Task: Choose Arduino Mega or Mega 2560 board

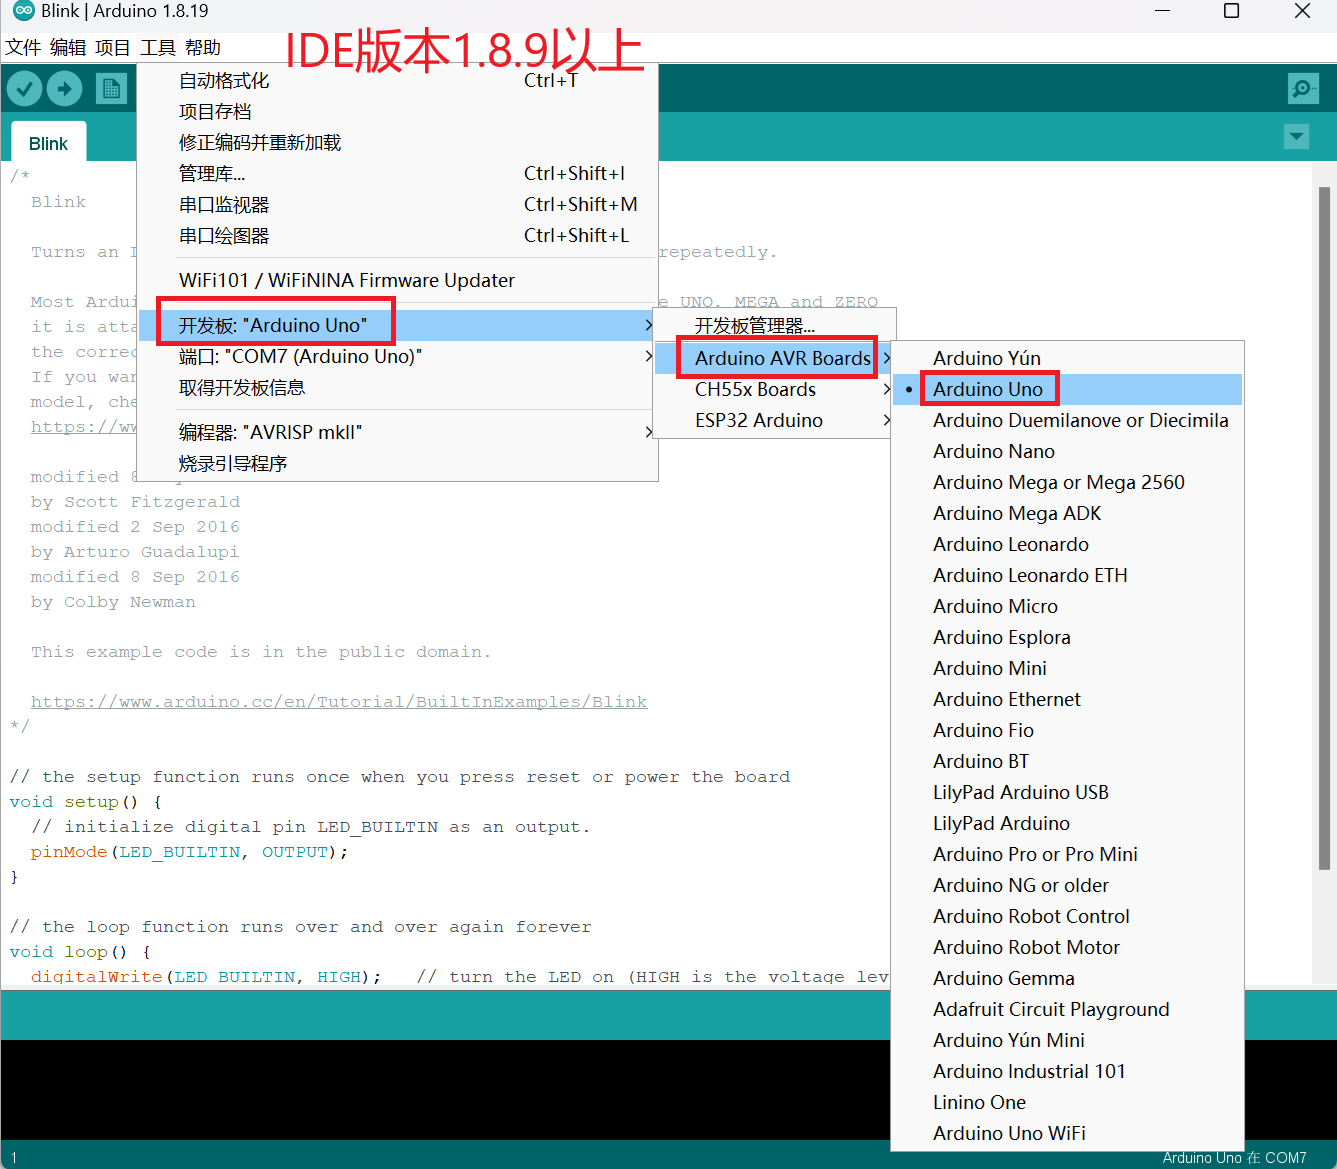Action: tap(1058, 482)
